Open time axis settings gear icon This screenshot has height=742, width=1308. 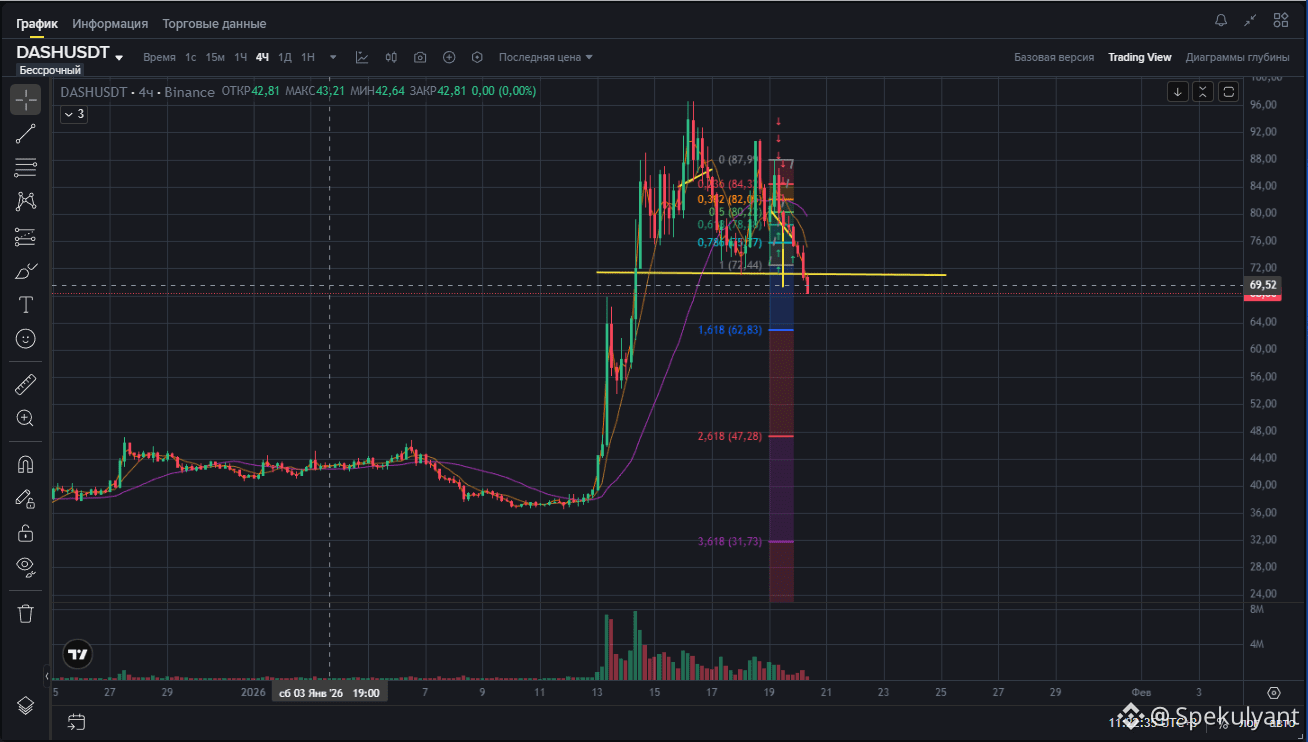(1273, 692)
